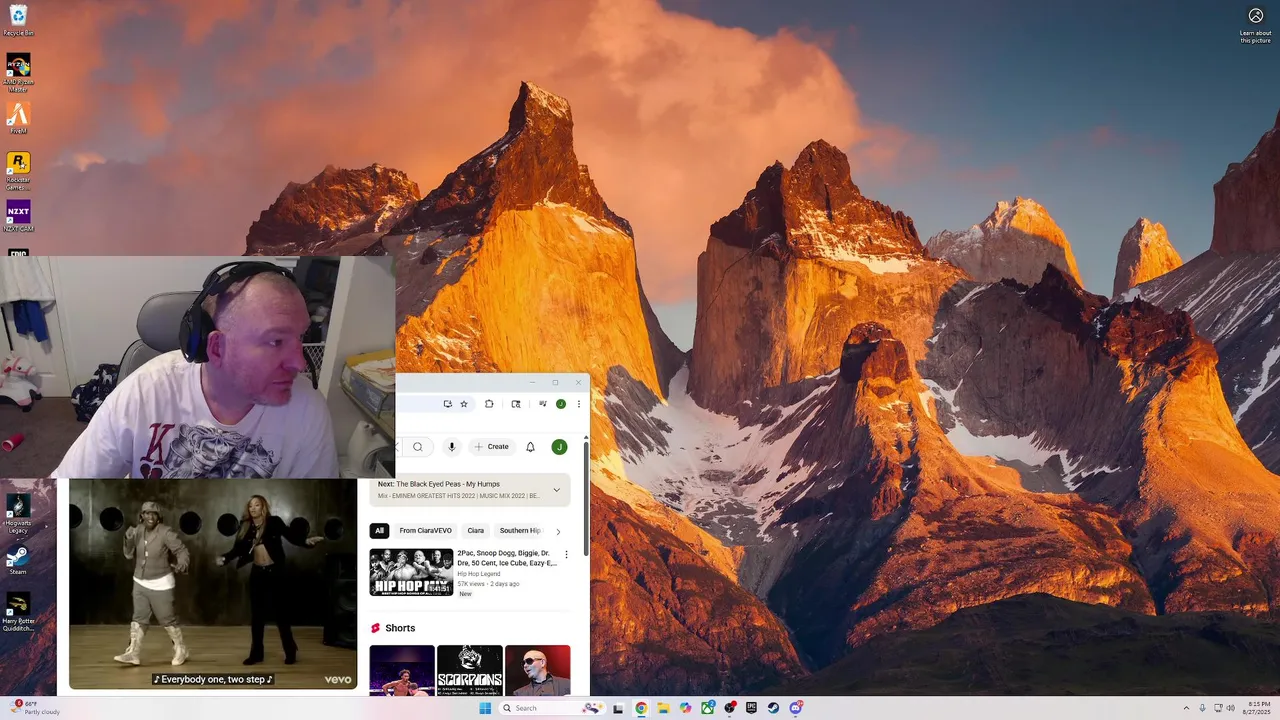Select the 'Southern Hip' filter chip
This screenshot has height=720, width=1280.
(x=520, y=531)
